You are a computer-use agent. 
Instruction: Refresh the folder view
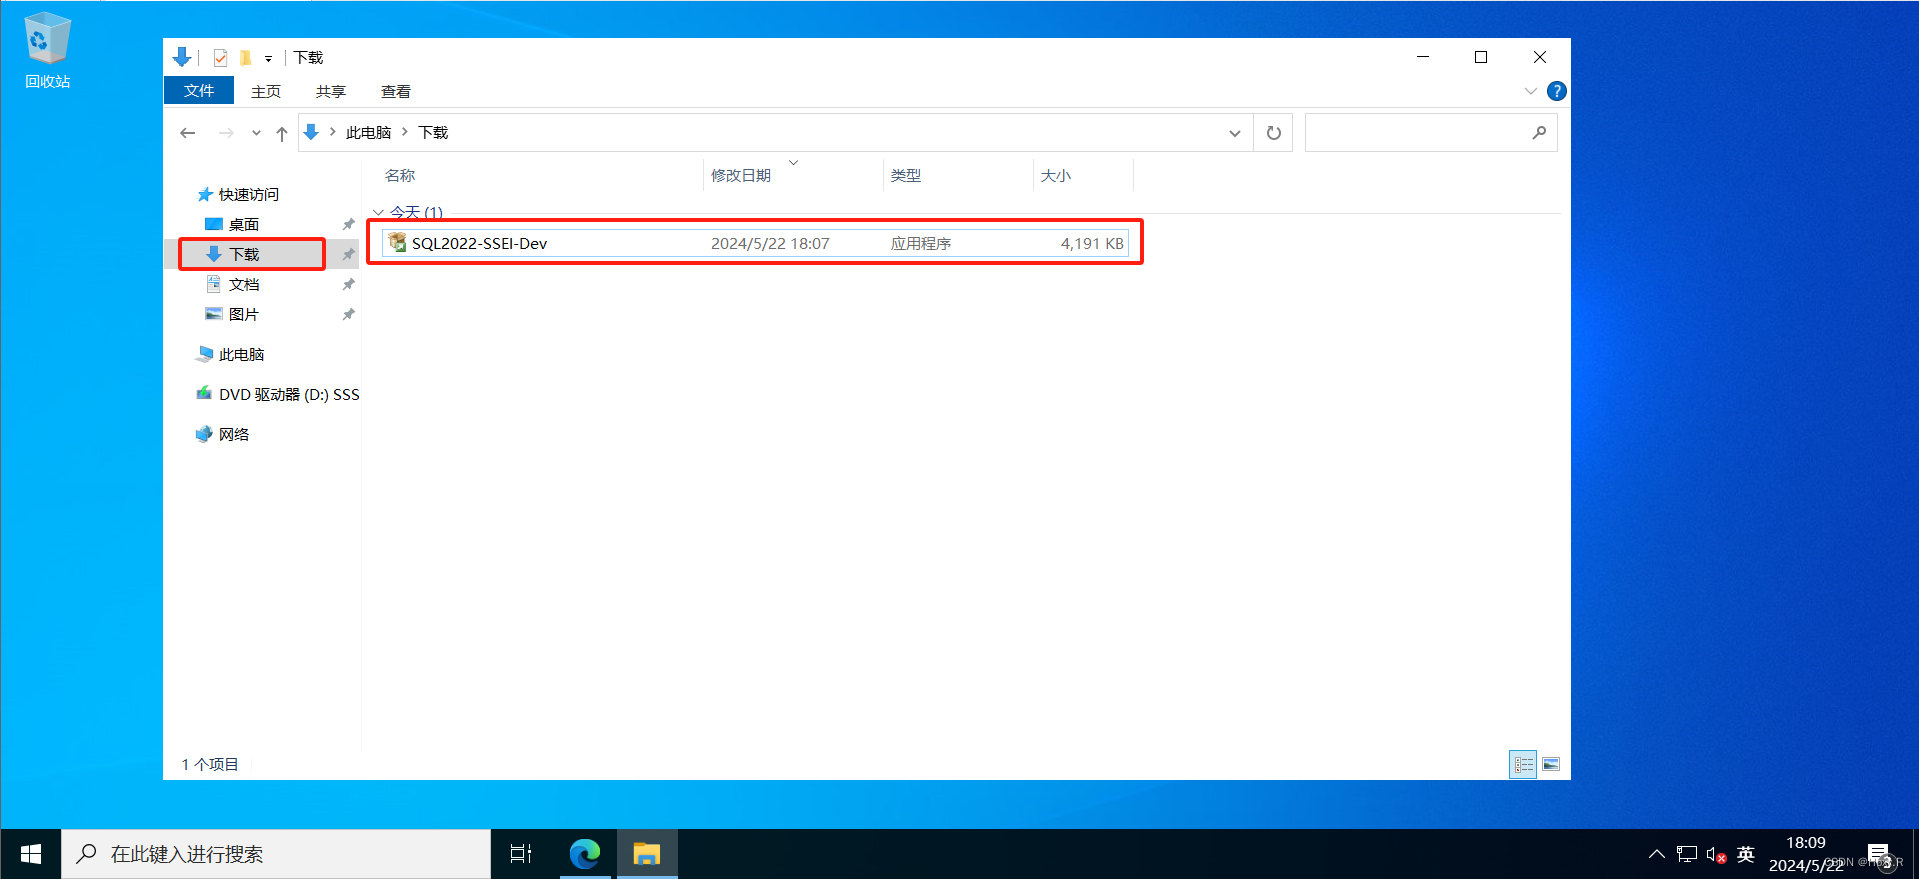pos(1274,133)
